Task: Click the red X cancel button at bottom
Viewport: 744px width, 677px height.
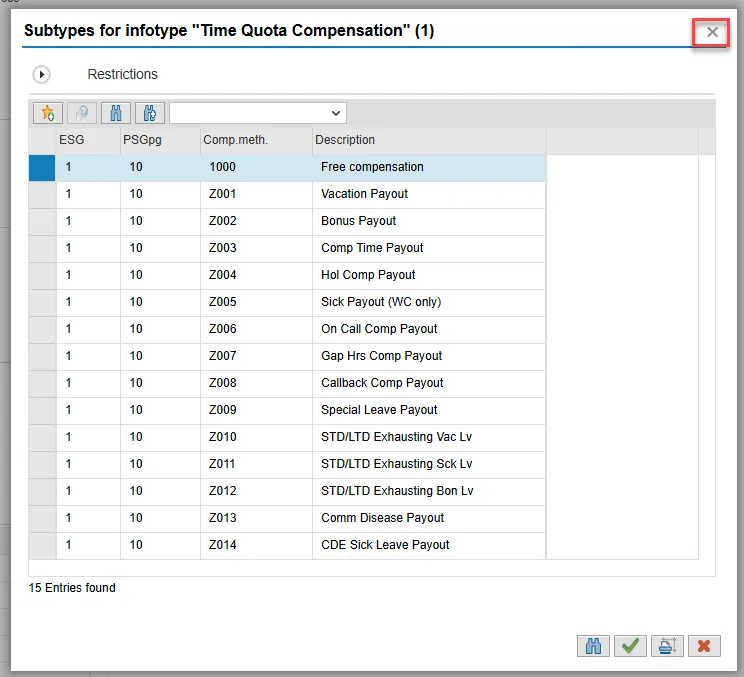Action: (704, 646)
